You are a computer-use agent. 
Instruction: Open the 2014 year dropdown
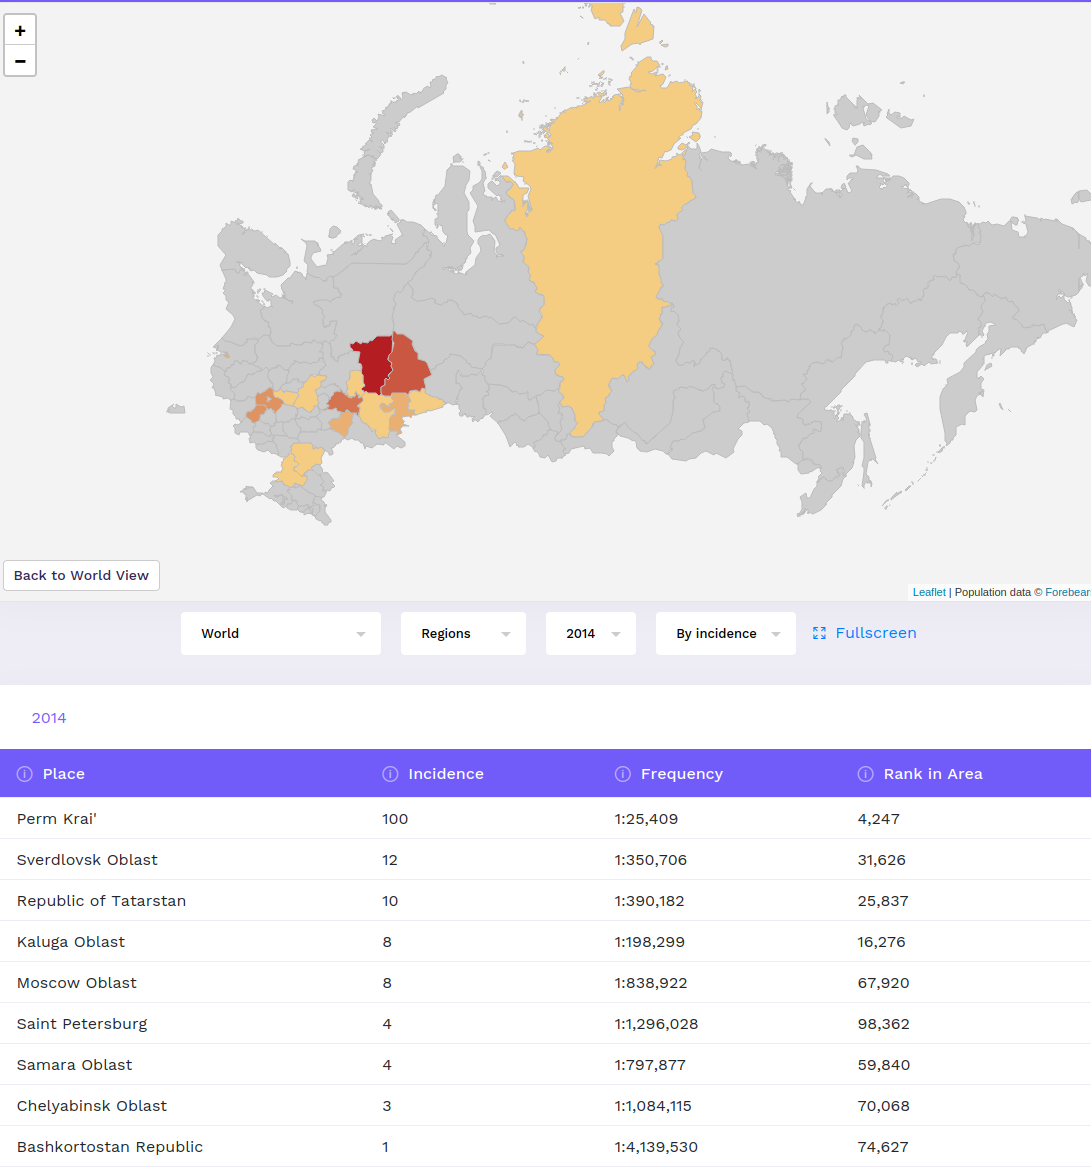[590, 634]
